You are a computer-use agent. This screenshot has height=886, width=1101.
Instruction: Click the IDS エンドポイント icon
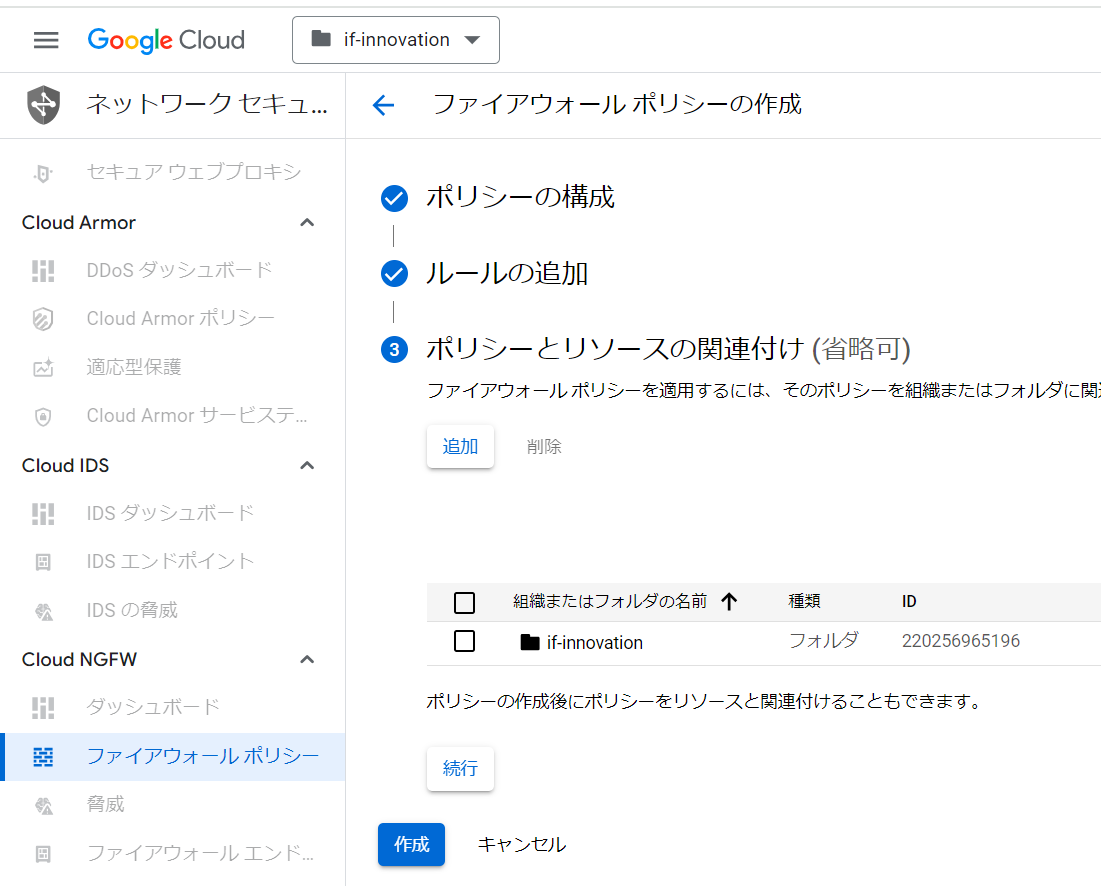[x=43, y=562]
